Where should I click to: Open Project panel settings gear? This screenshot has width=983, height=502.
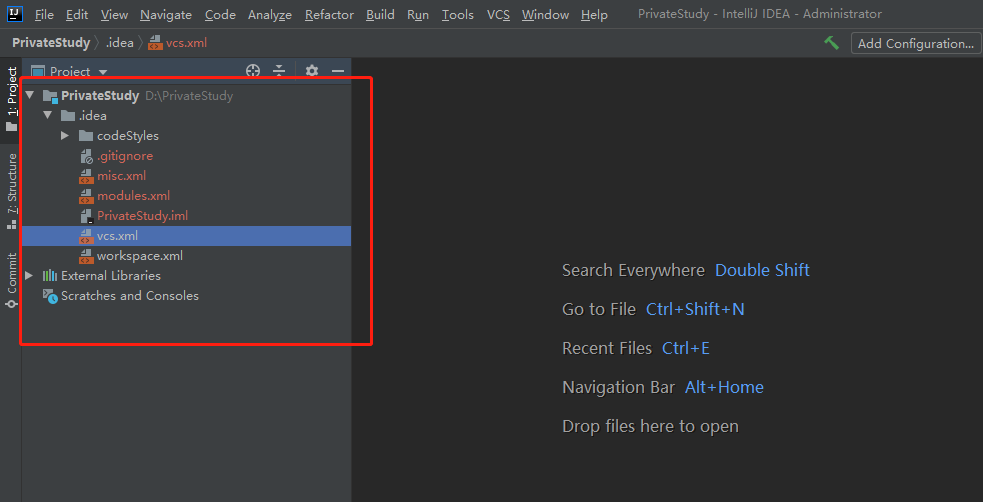pyautogui.click(x=311, y=71)
